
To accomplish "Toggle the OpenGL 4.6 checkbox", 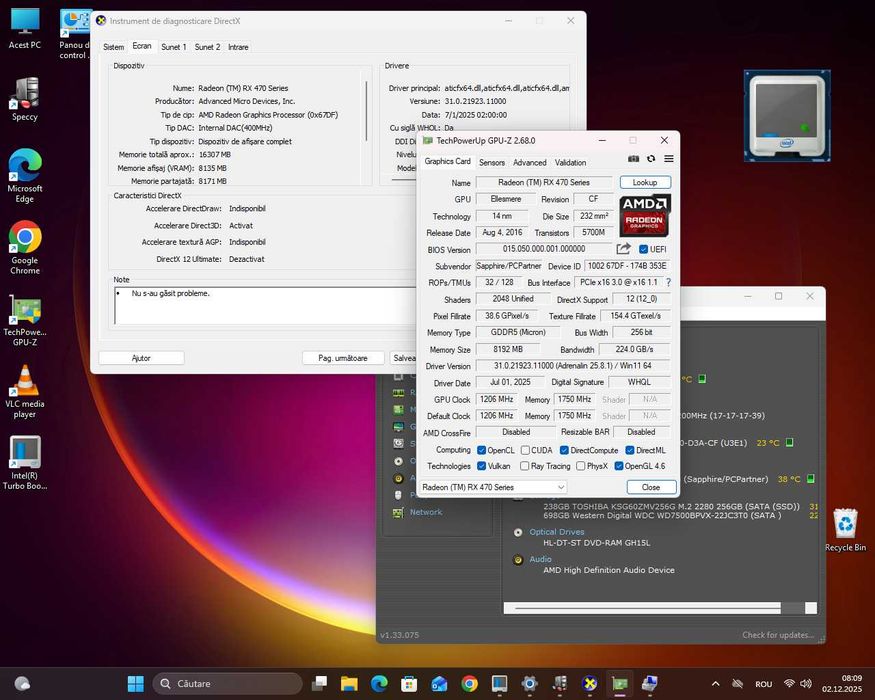I will (618, 466).
